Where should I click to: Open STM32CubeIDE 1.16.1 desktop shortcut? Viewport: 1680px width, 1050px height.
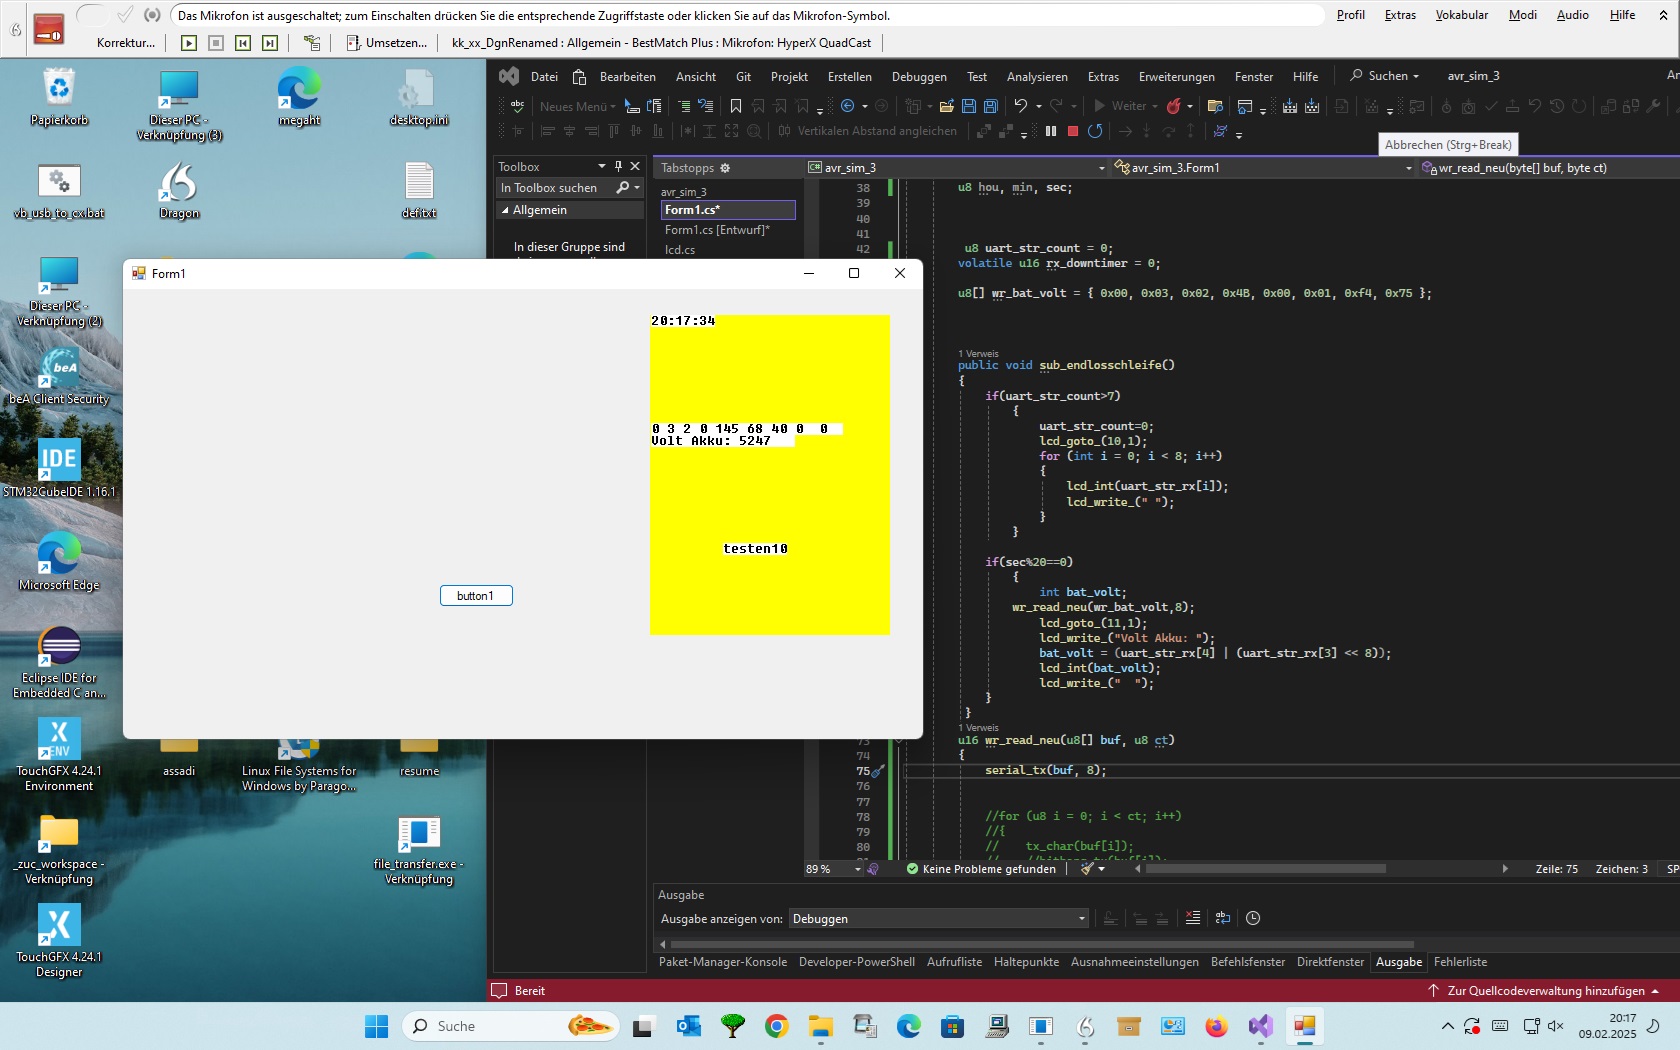click(x=59, y=469)
